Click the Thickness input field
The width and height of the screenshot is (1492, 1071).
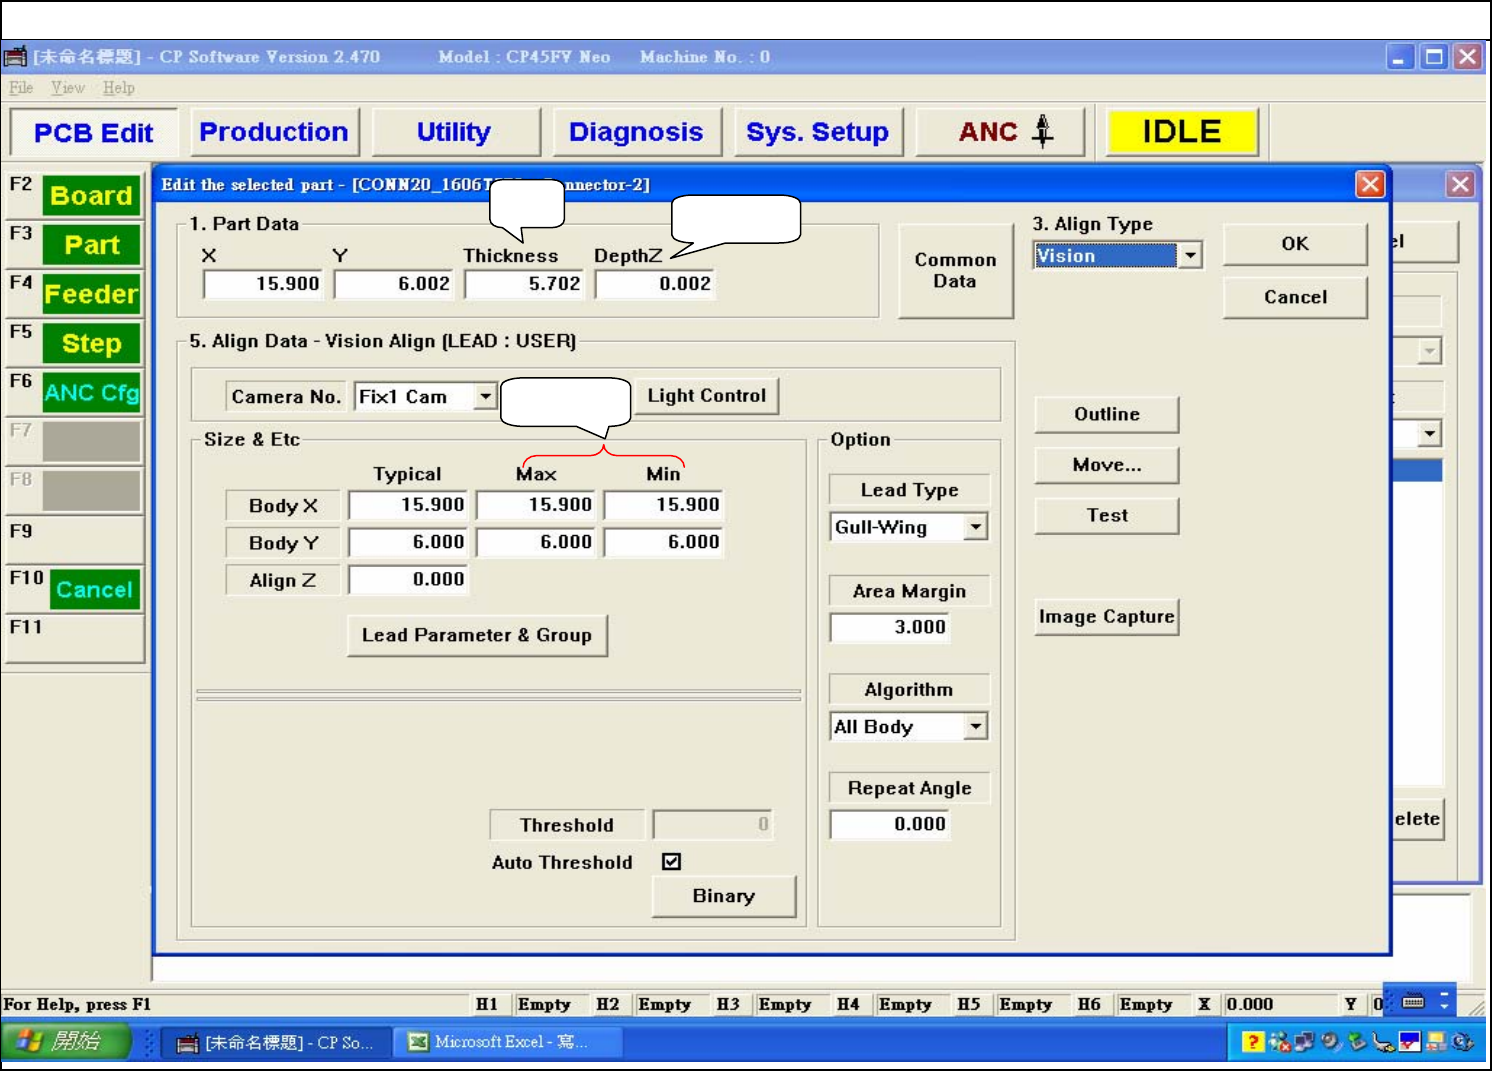coord(524,284)
